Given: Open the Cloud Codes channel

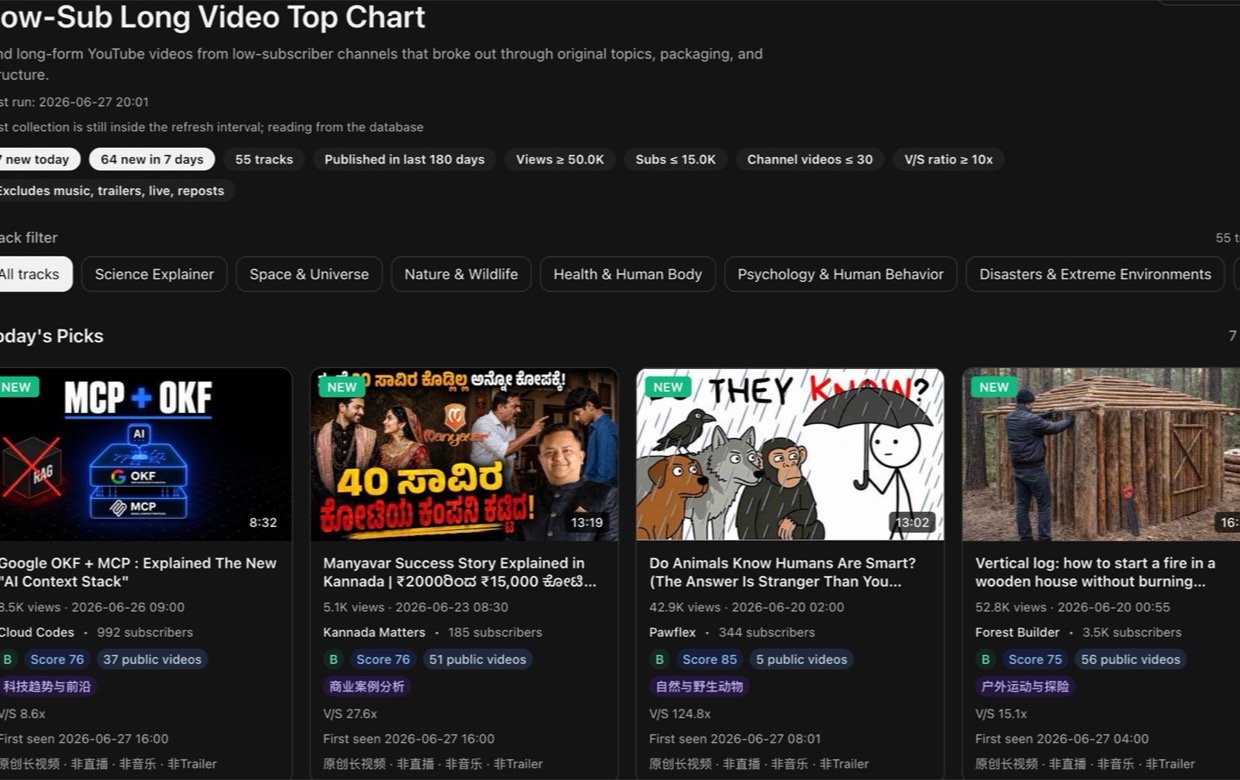Looking at the screenshot, I should tap(36, 632).
